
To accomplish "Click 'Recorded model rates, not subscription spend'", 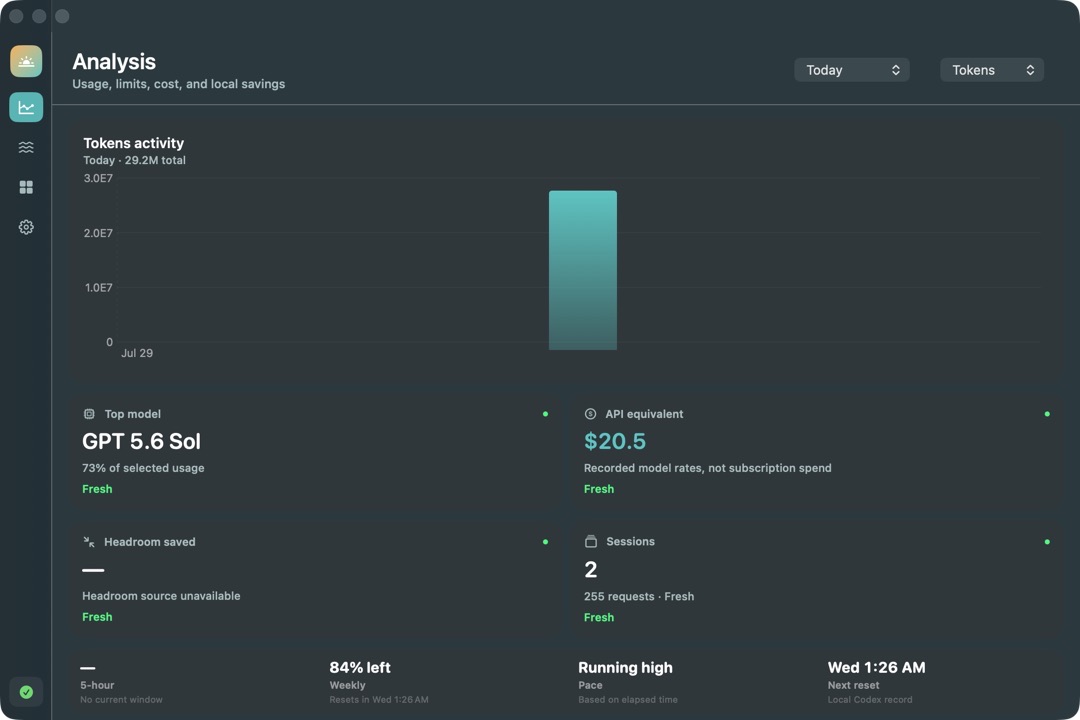I will (x=707, y=468).
